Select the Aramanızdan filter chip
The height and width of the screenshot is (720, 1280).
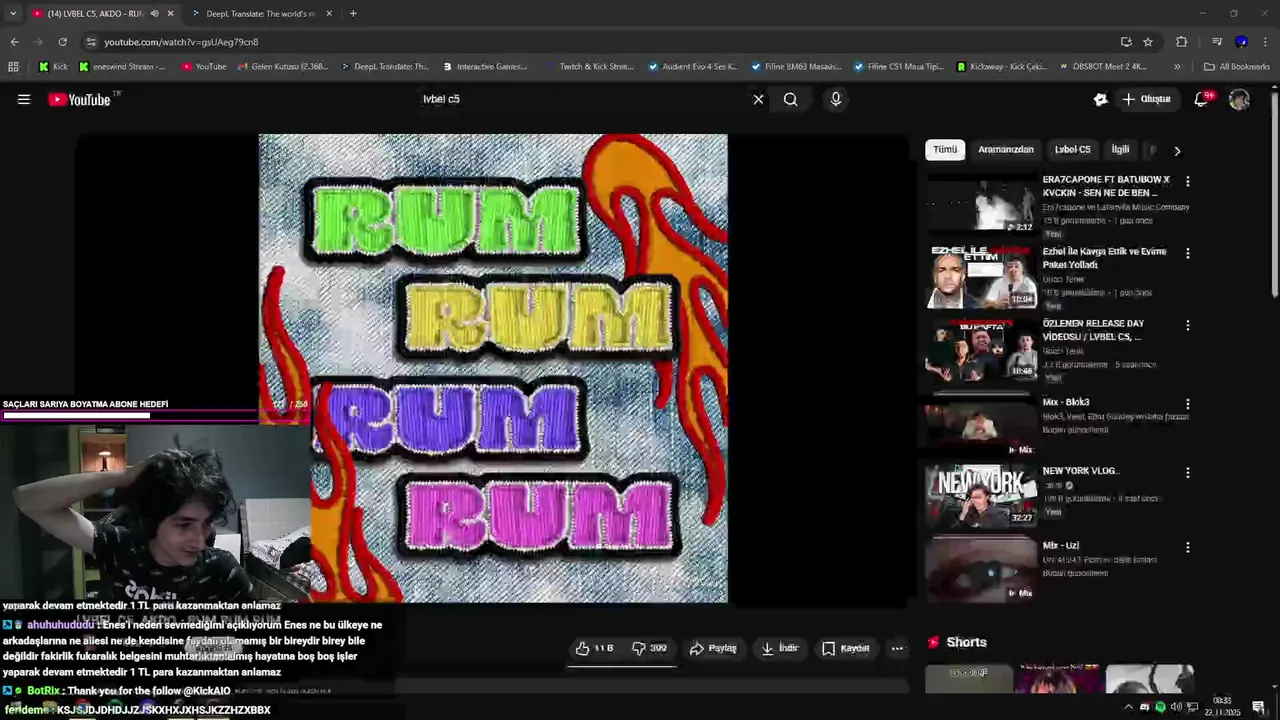point(1006,150)
